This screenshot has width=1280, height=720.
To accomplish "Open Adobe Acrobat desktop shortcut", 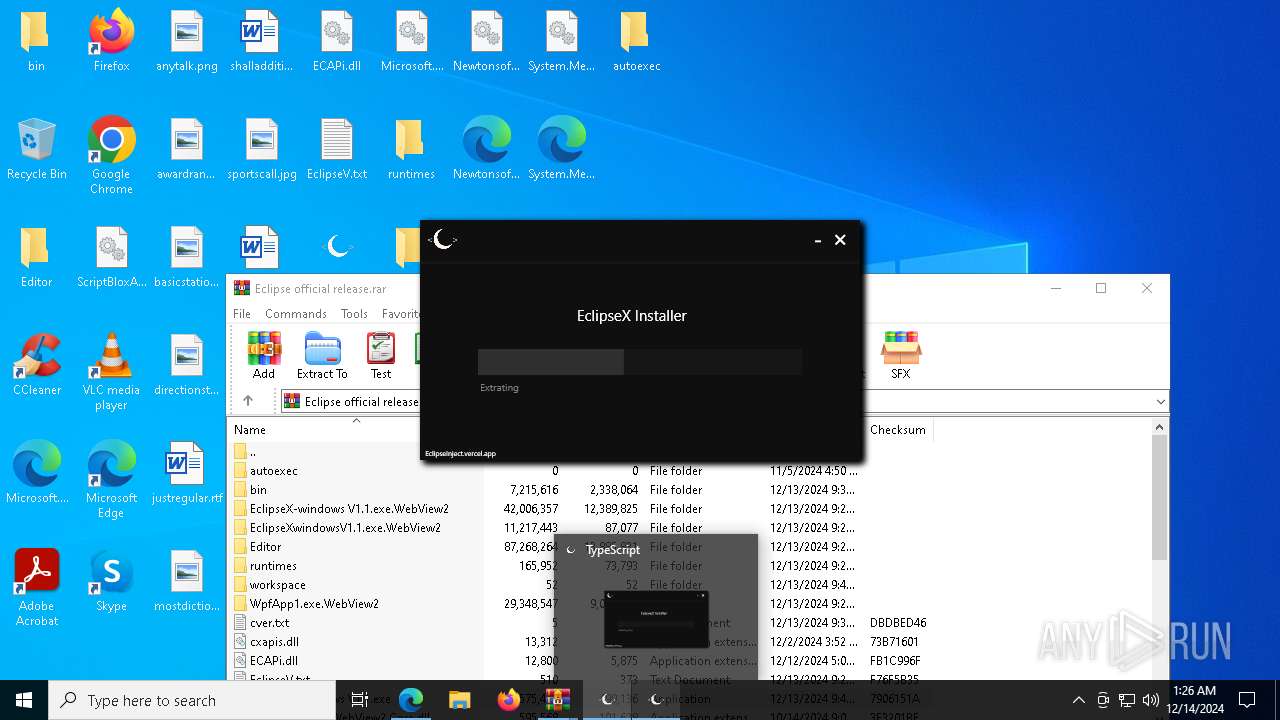I will 37,588.
